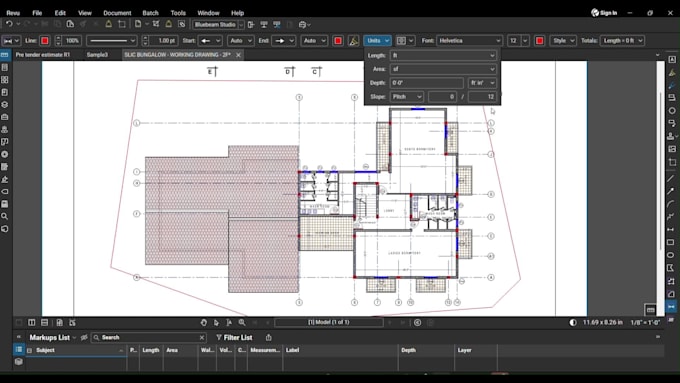The image size is (680, 383).
Task: Open the Font dropdown showing Helvetica
Action: (x=470, y=41)
